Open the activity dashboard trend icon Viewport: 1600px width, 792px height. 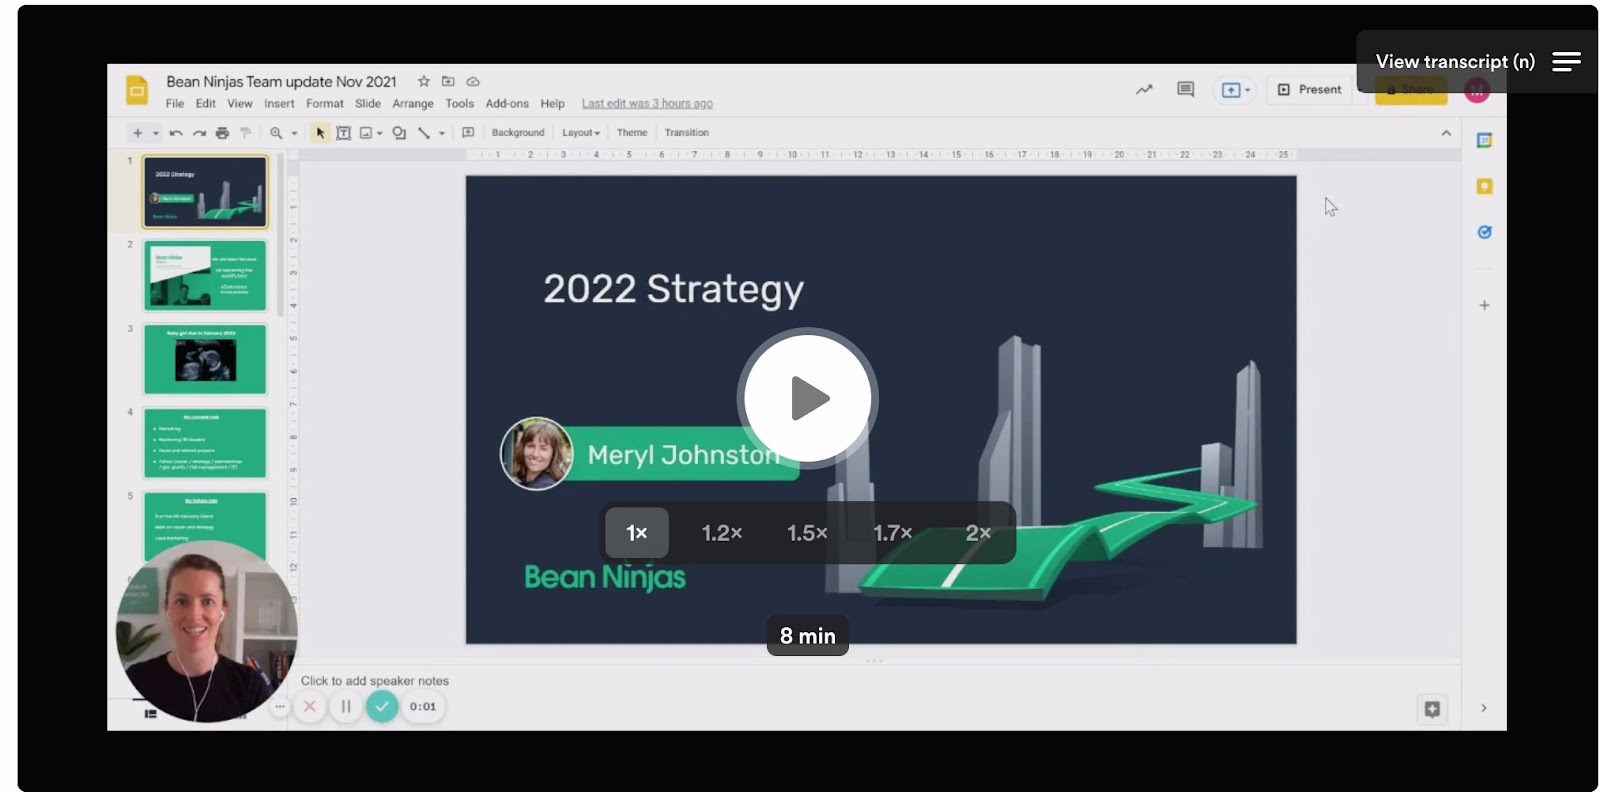tap(1144, 90)
